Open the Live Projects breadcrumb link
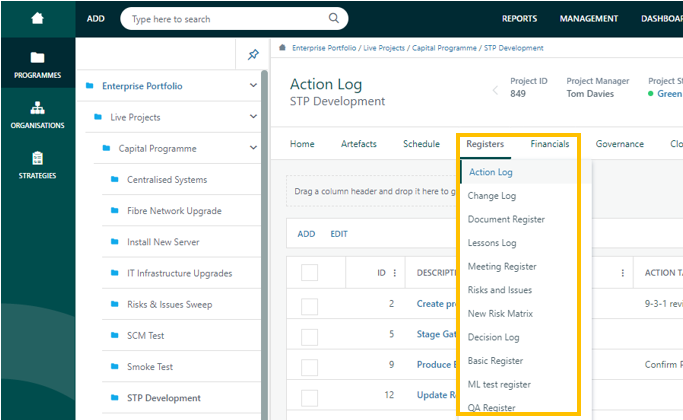 [x=384, y=48]
